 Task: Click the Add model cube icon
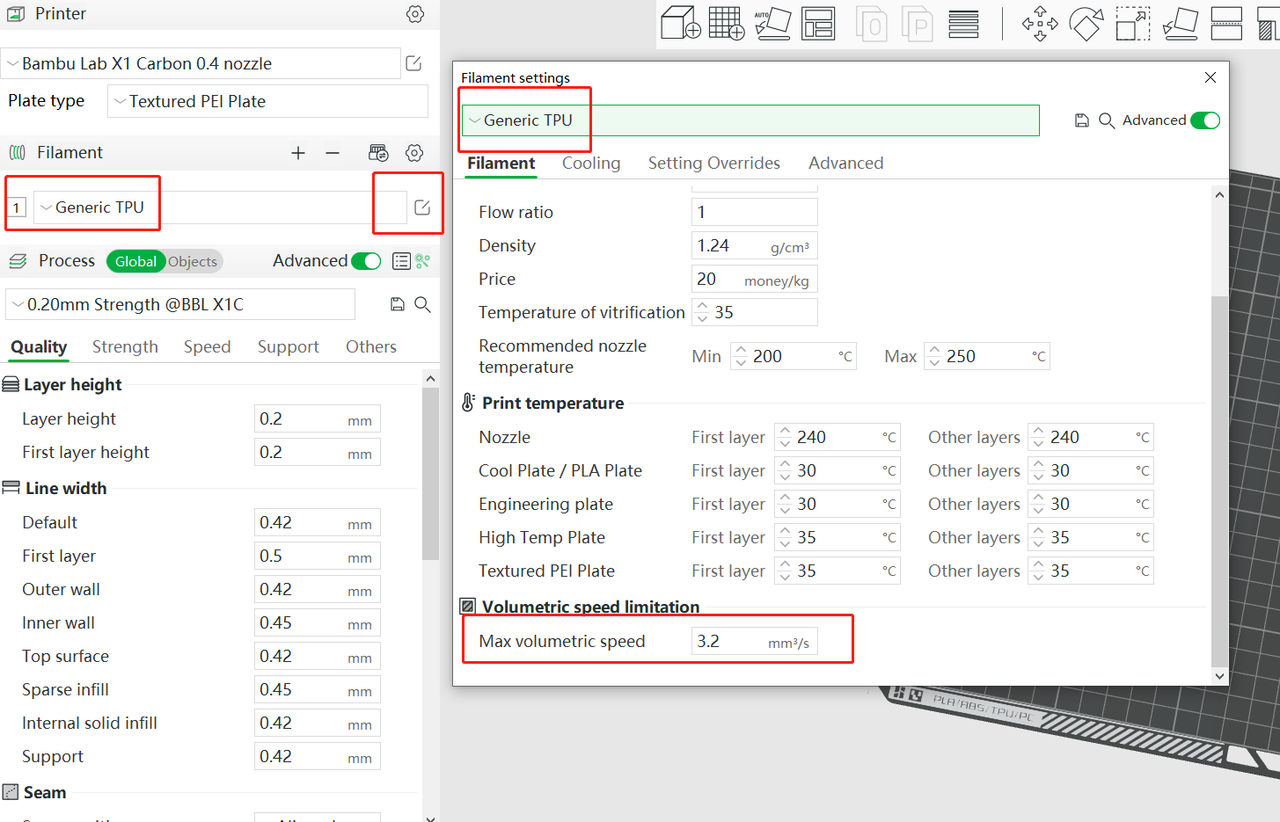[x=681, y=22]
